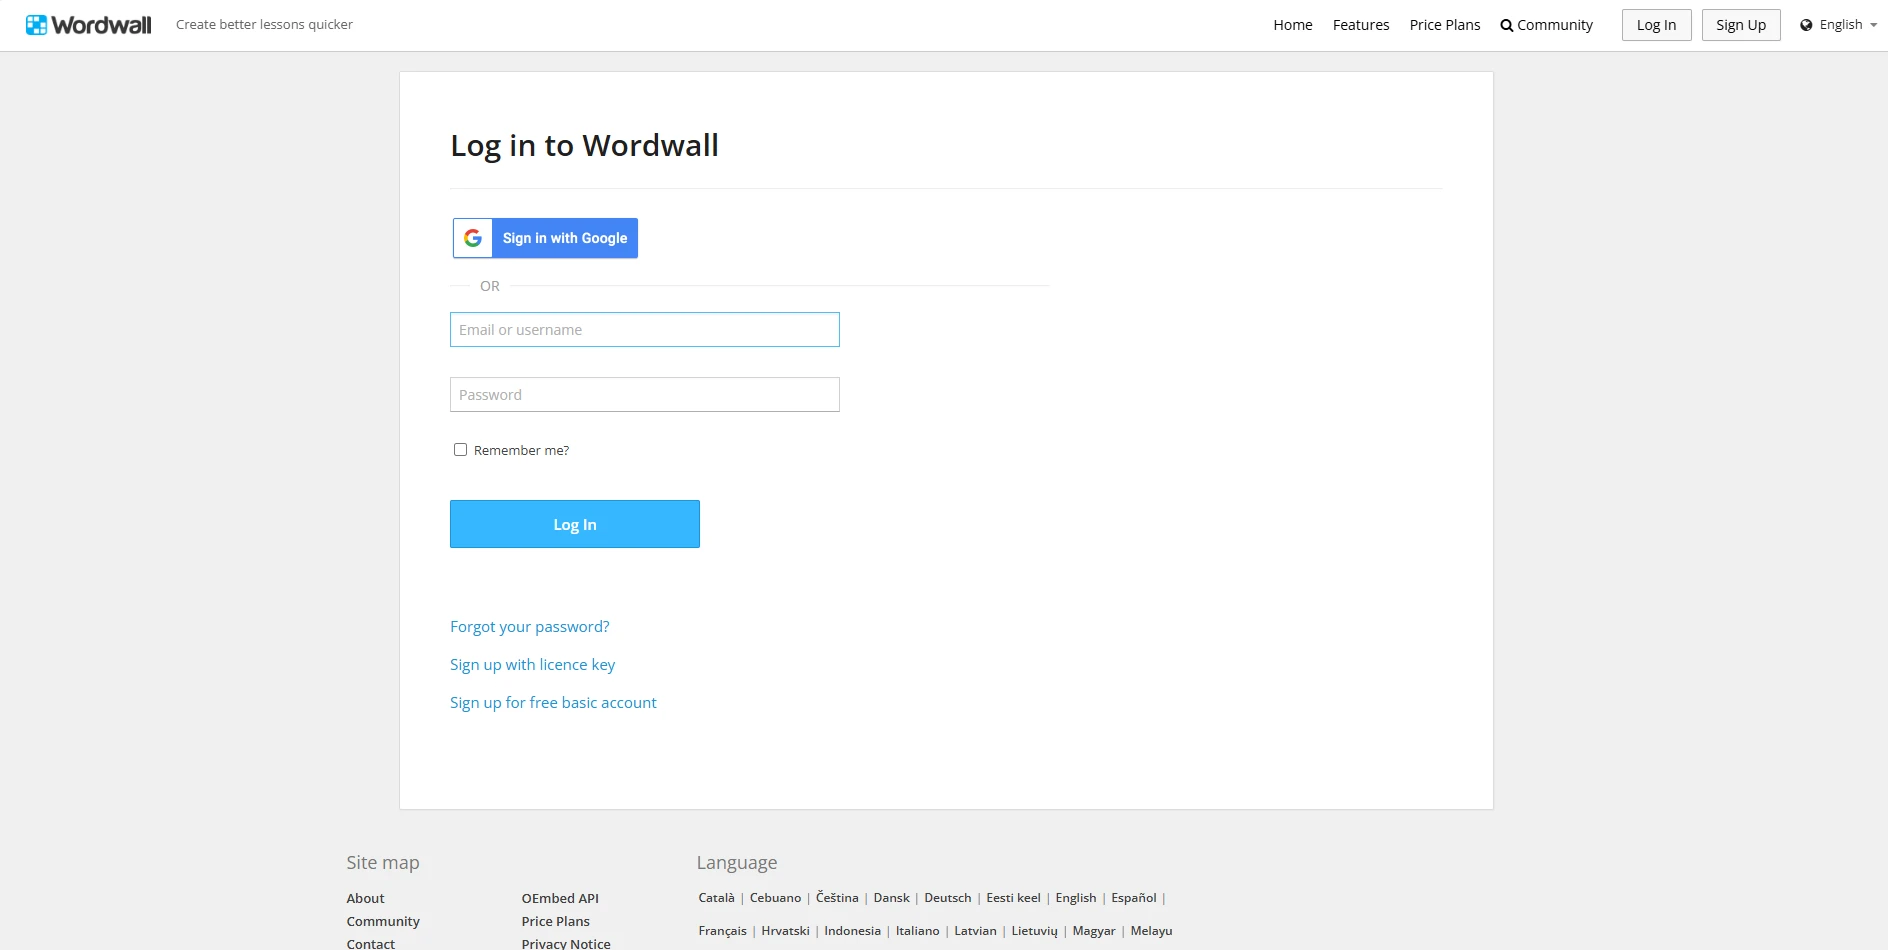
Task: Open the Features menu item
Action: [x=1360, y=25]
